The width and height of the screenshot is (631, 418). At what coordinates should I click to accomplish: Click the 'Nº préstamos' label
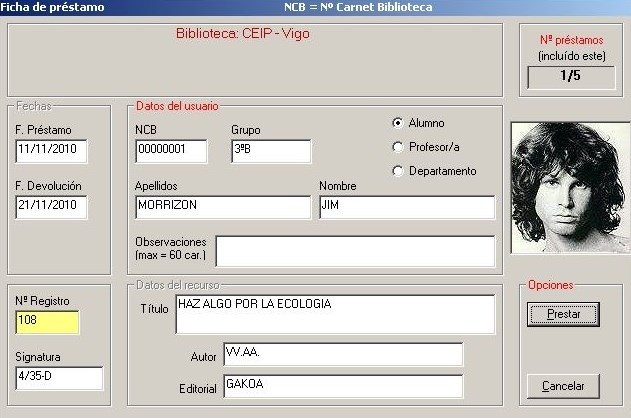point(571,40)
